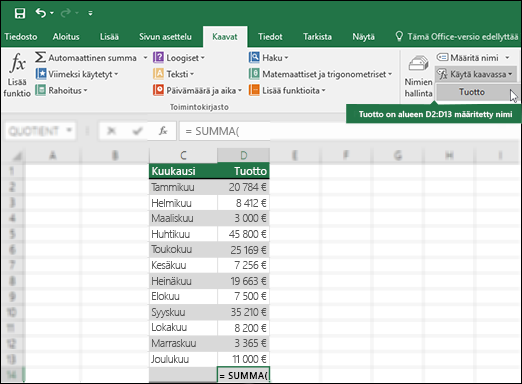Click the Redo arrow icon
The image size is (522, 384).
coord(66,13)
